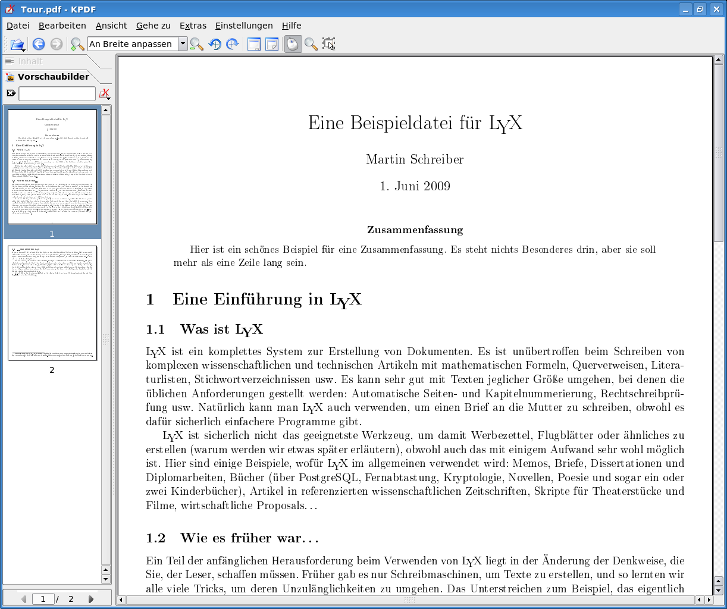Fit page to width icon

click(x=254, y=44)
